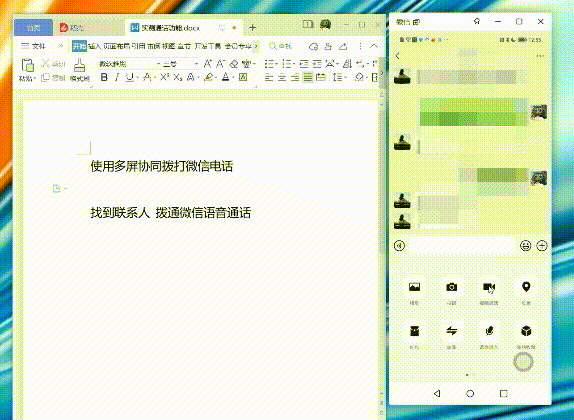Apply italic formatting in WPS
Viewport: 574px width, 420px height.
(x=117, y=77)
